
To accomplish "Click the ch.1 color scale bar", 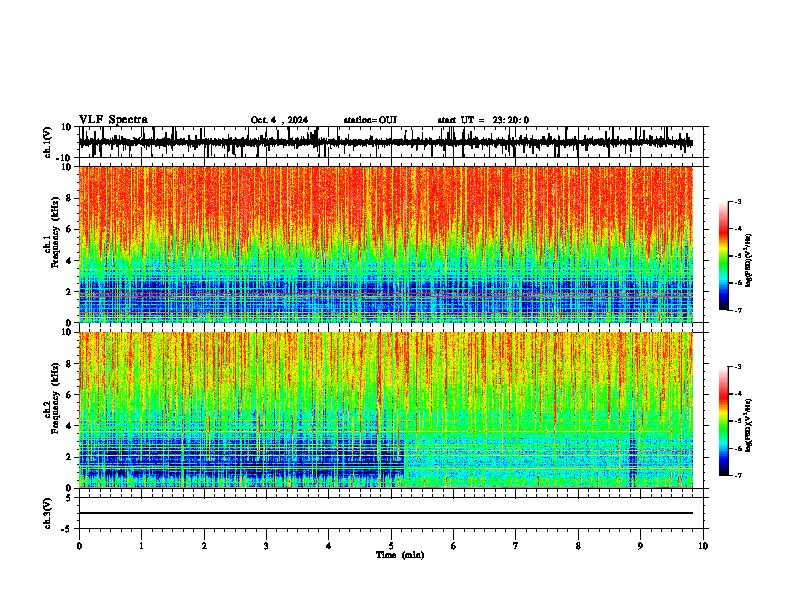I will pyautogui.click(x=724, y=256).
